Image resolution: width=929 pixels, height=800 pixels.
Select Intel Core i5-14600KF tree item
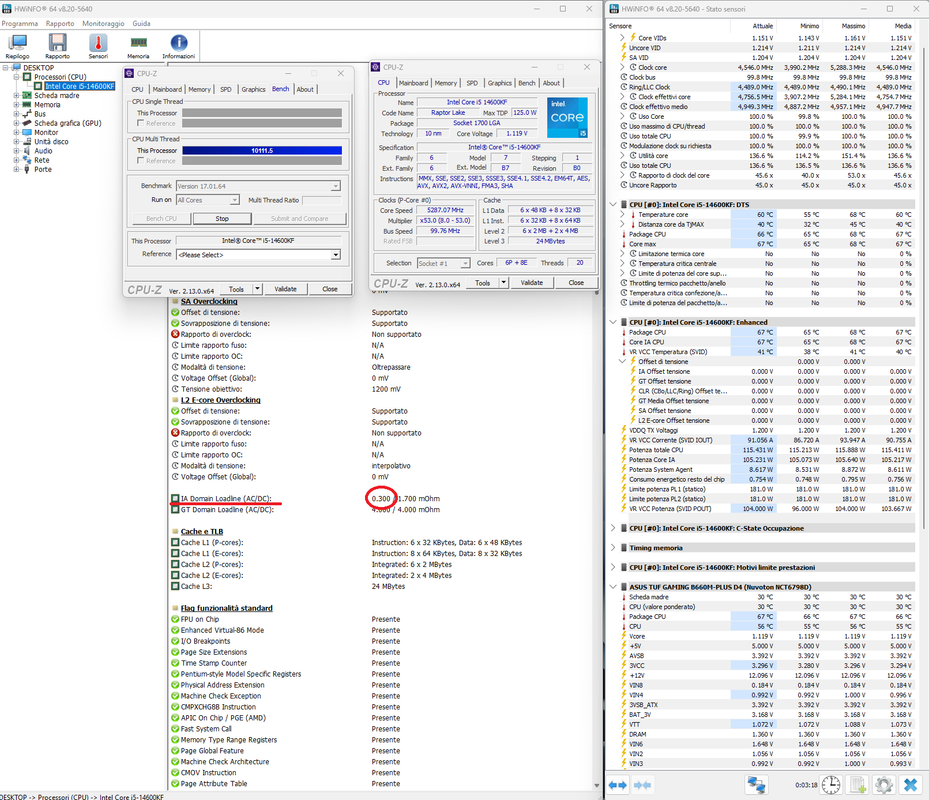click(x=79, y=86)
